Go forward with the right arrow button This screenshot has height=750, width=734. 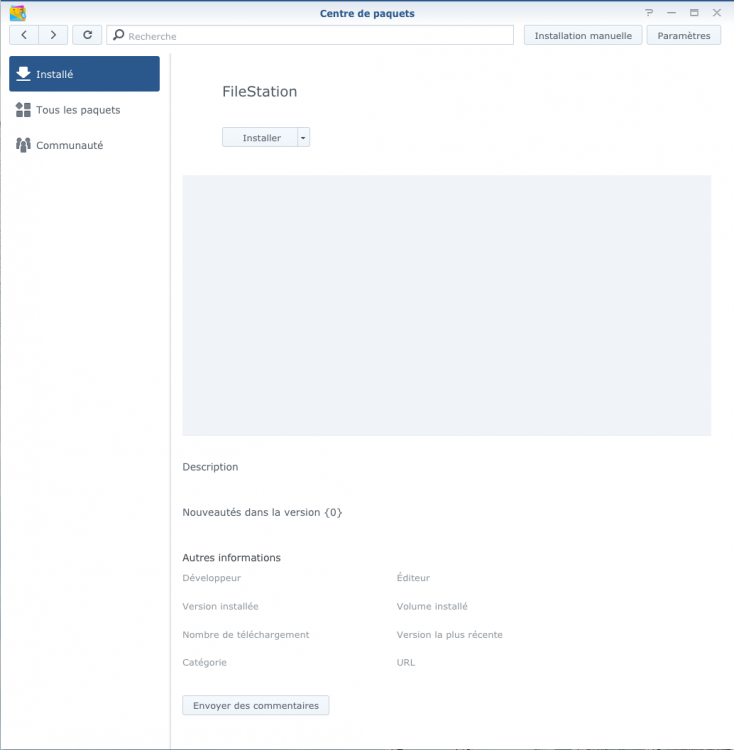coord(53,35)
